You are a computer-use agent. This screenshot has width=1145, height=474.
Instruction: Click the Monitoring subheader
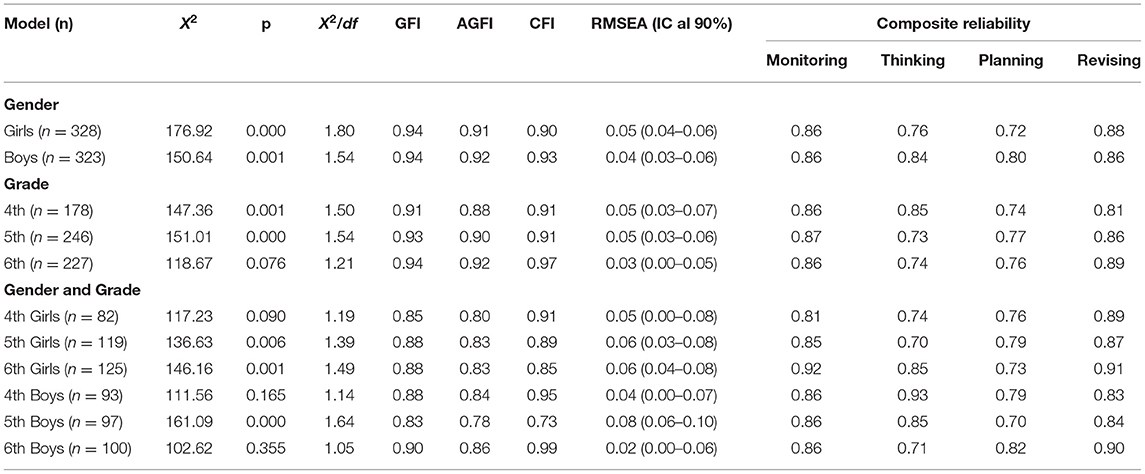click(806, 61)
